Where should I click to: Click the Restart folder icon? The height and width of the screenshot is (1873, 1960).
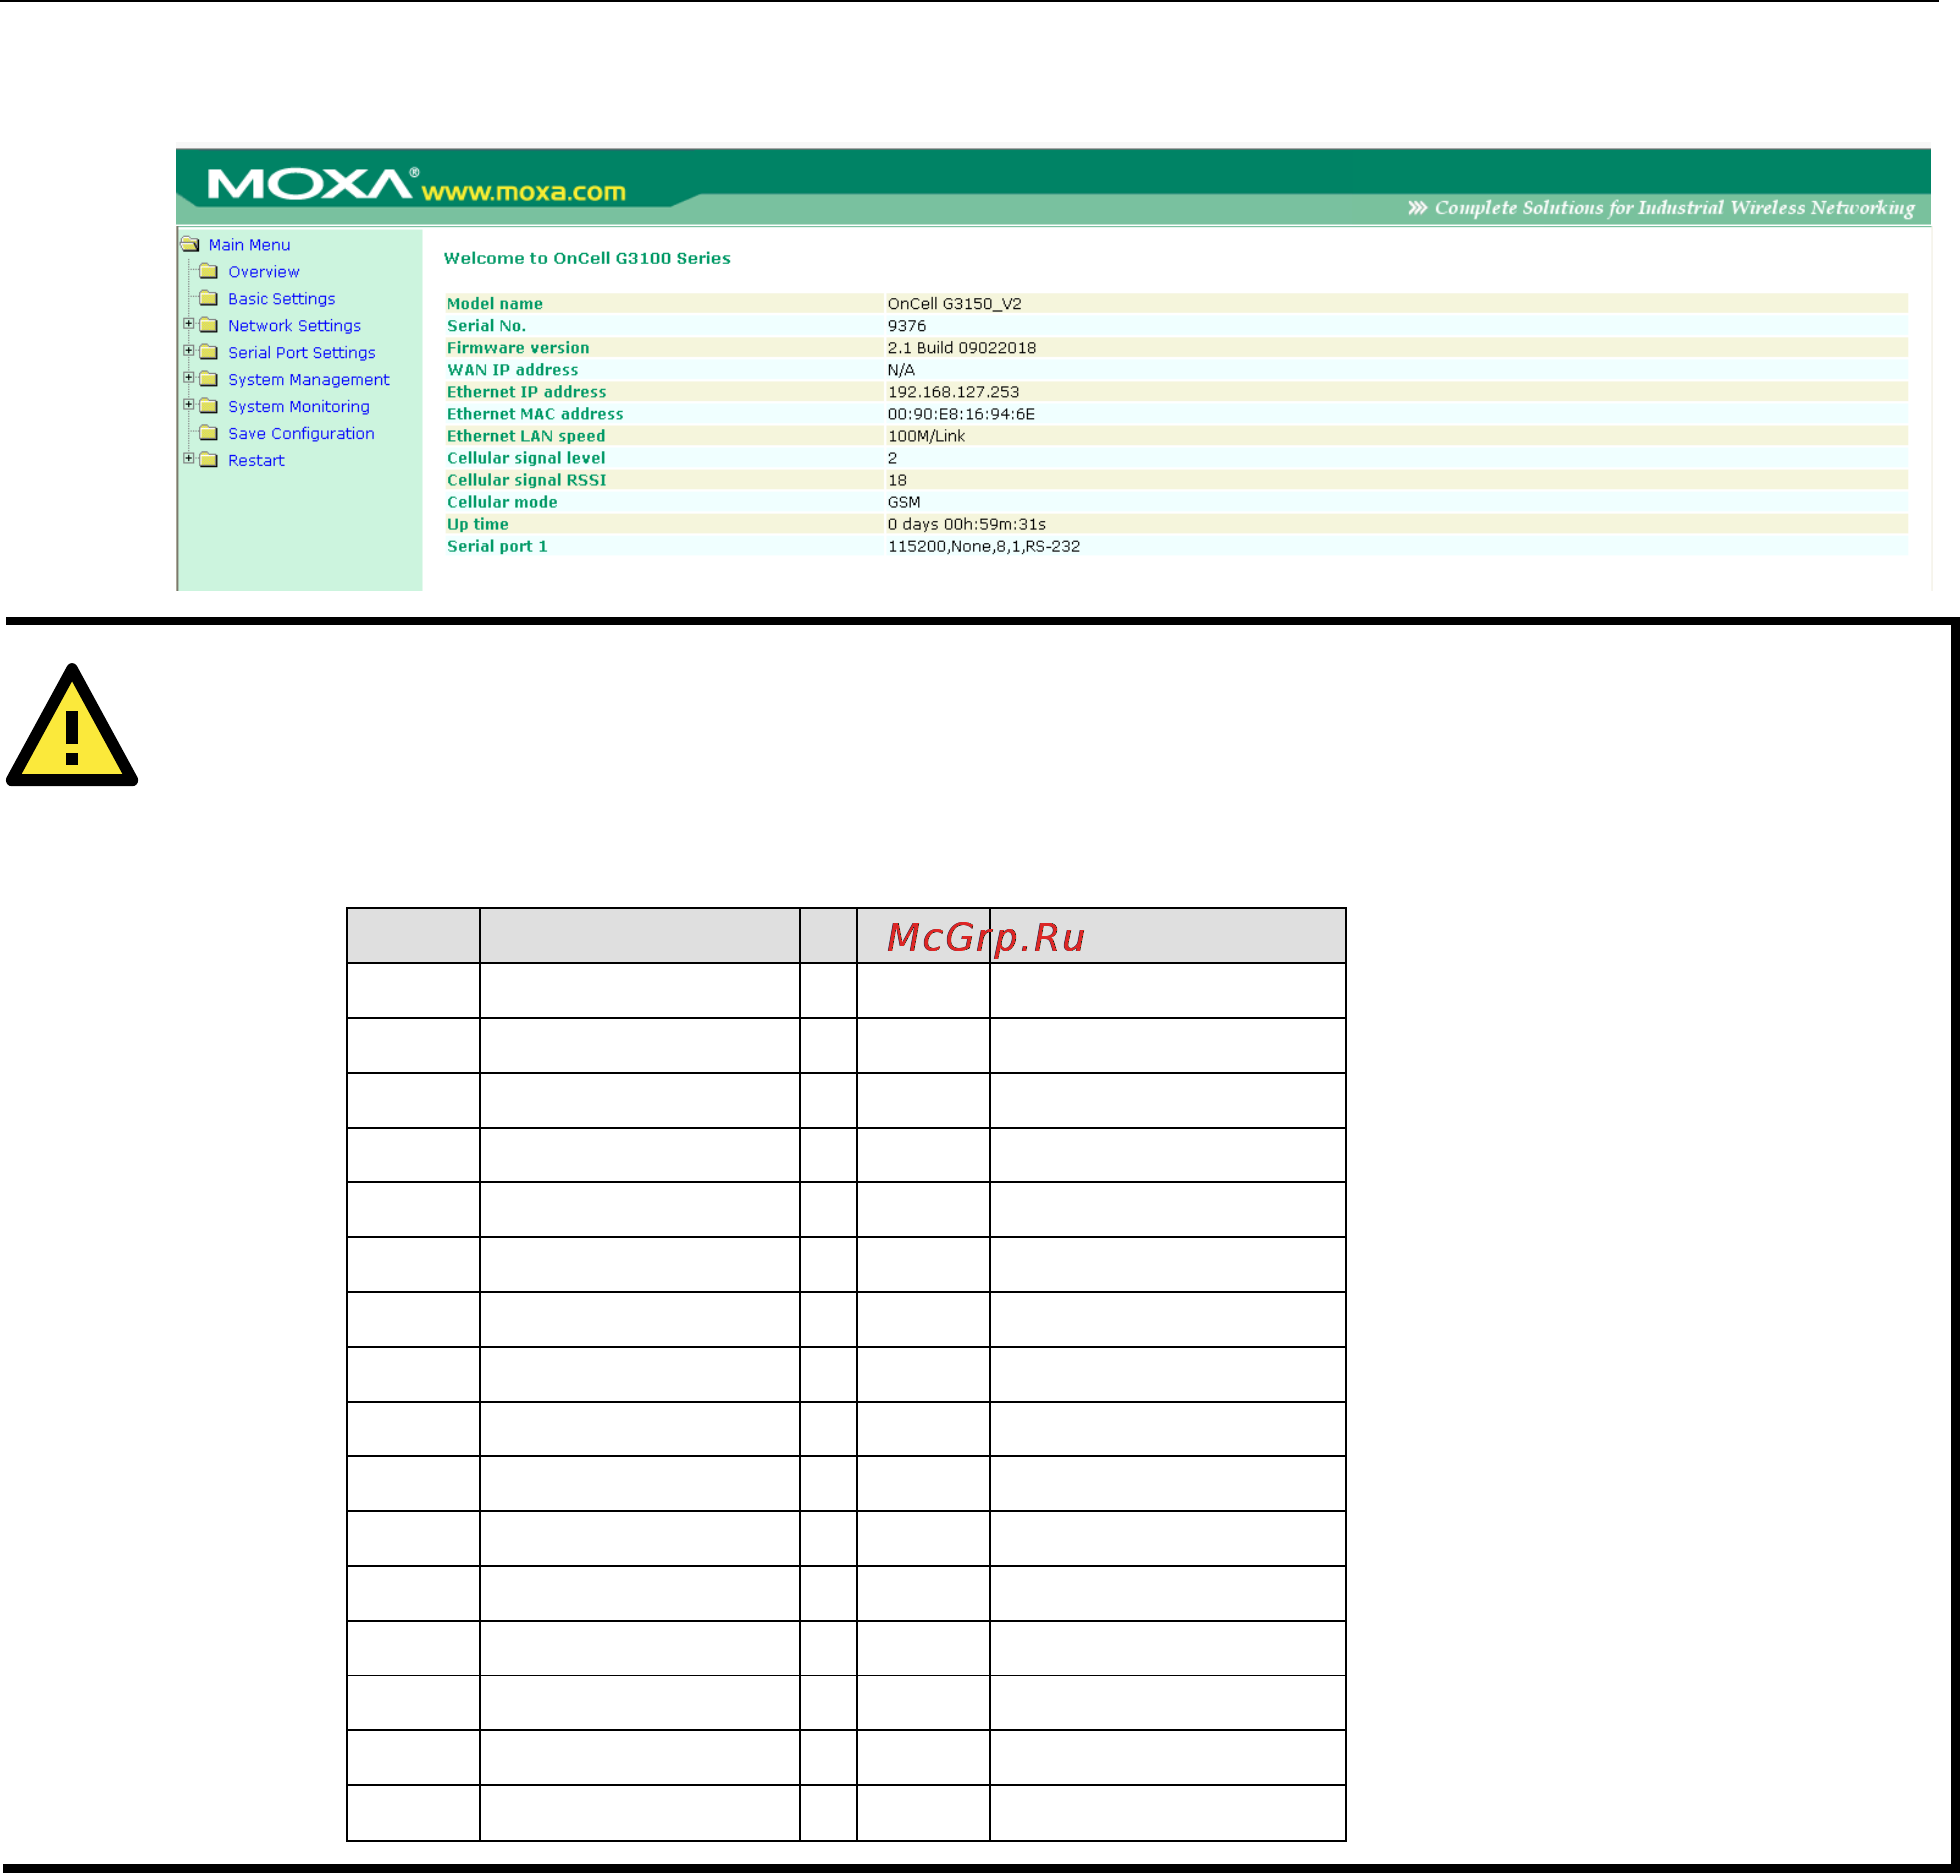[208, 460]
